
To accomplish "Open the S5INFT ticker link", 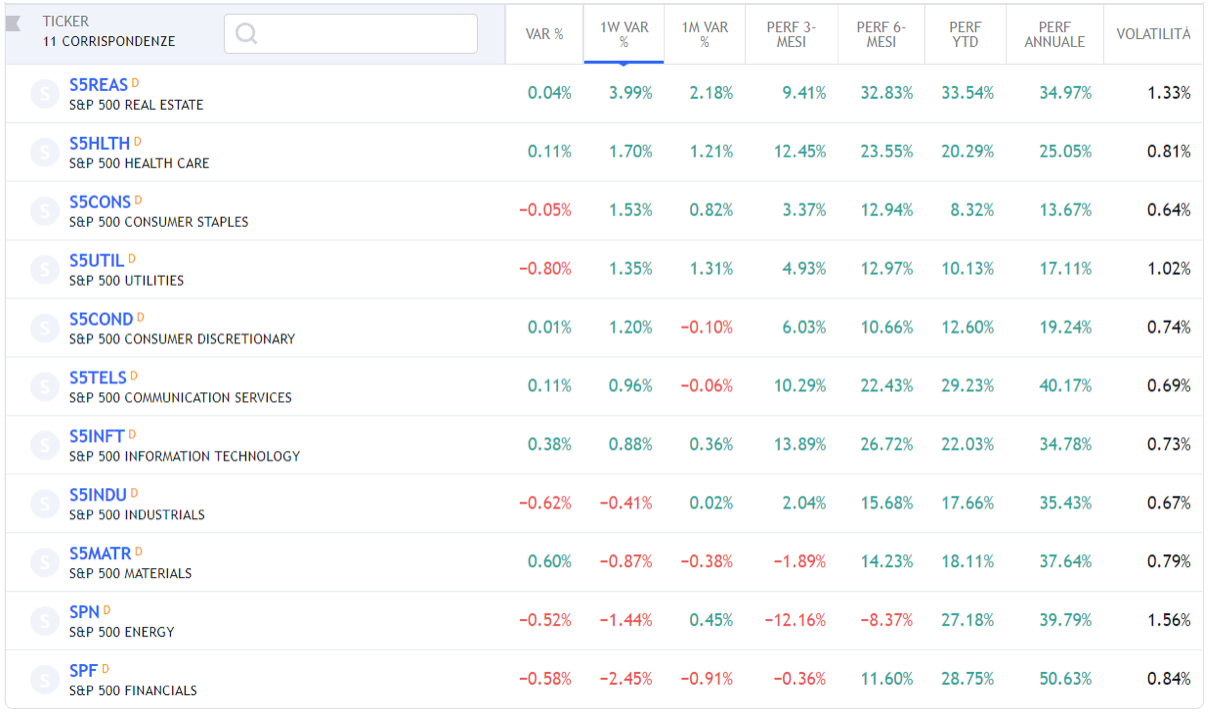I will tap(97, 436).
